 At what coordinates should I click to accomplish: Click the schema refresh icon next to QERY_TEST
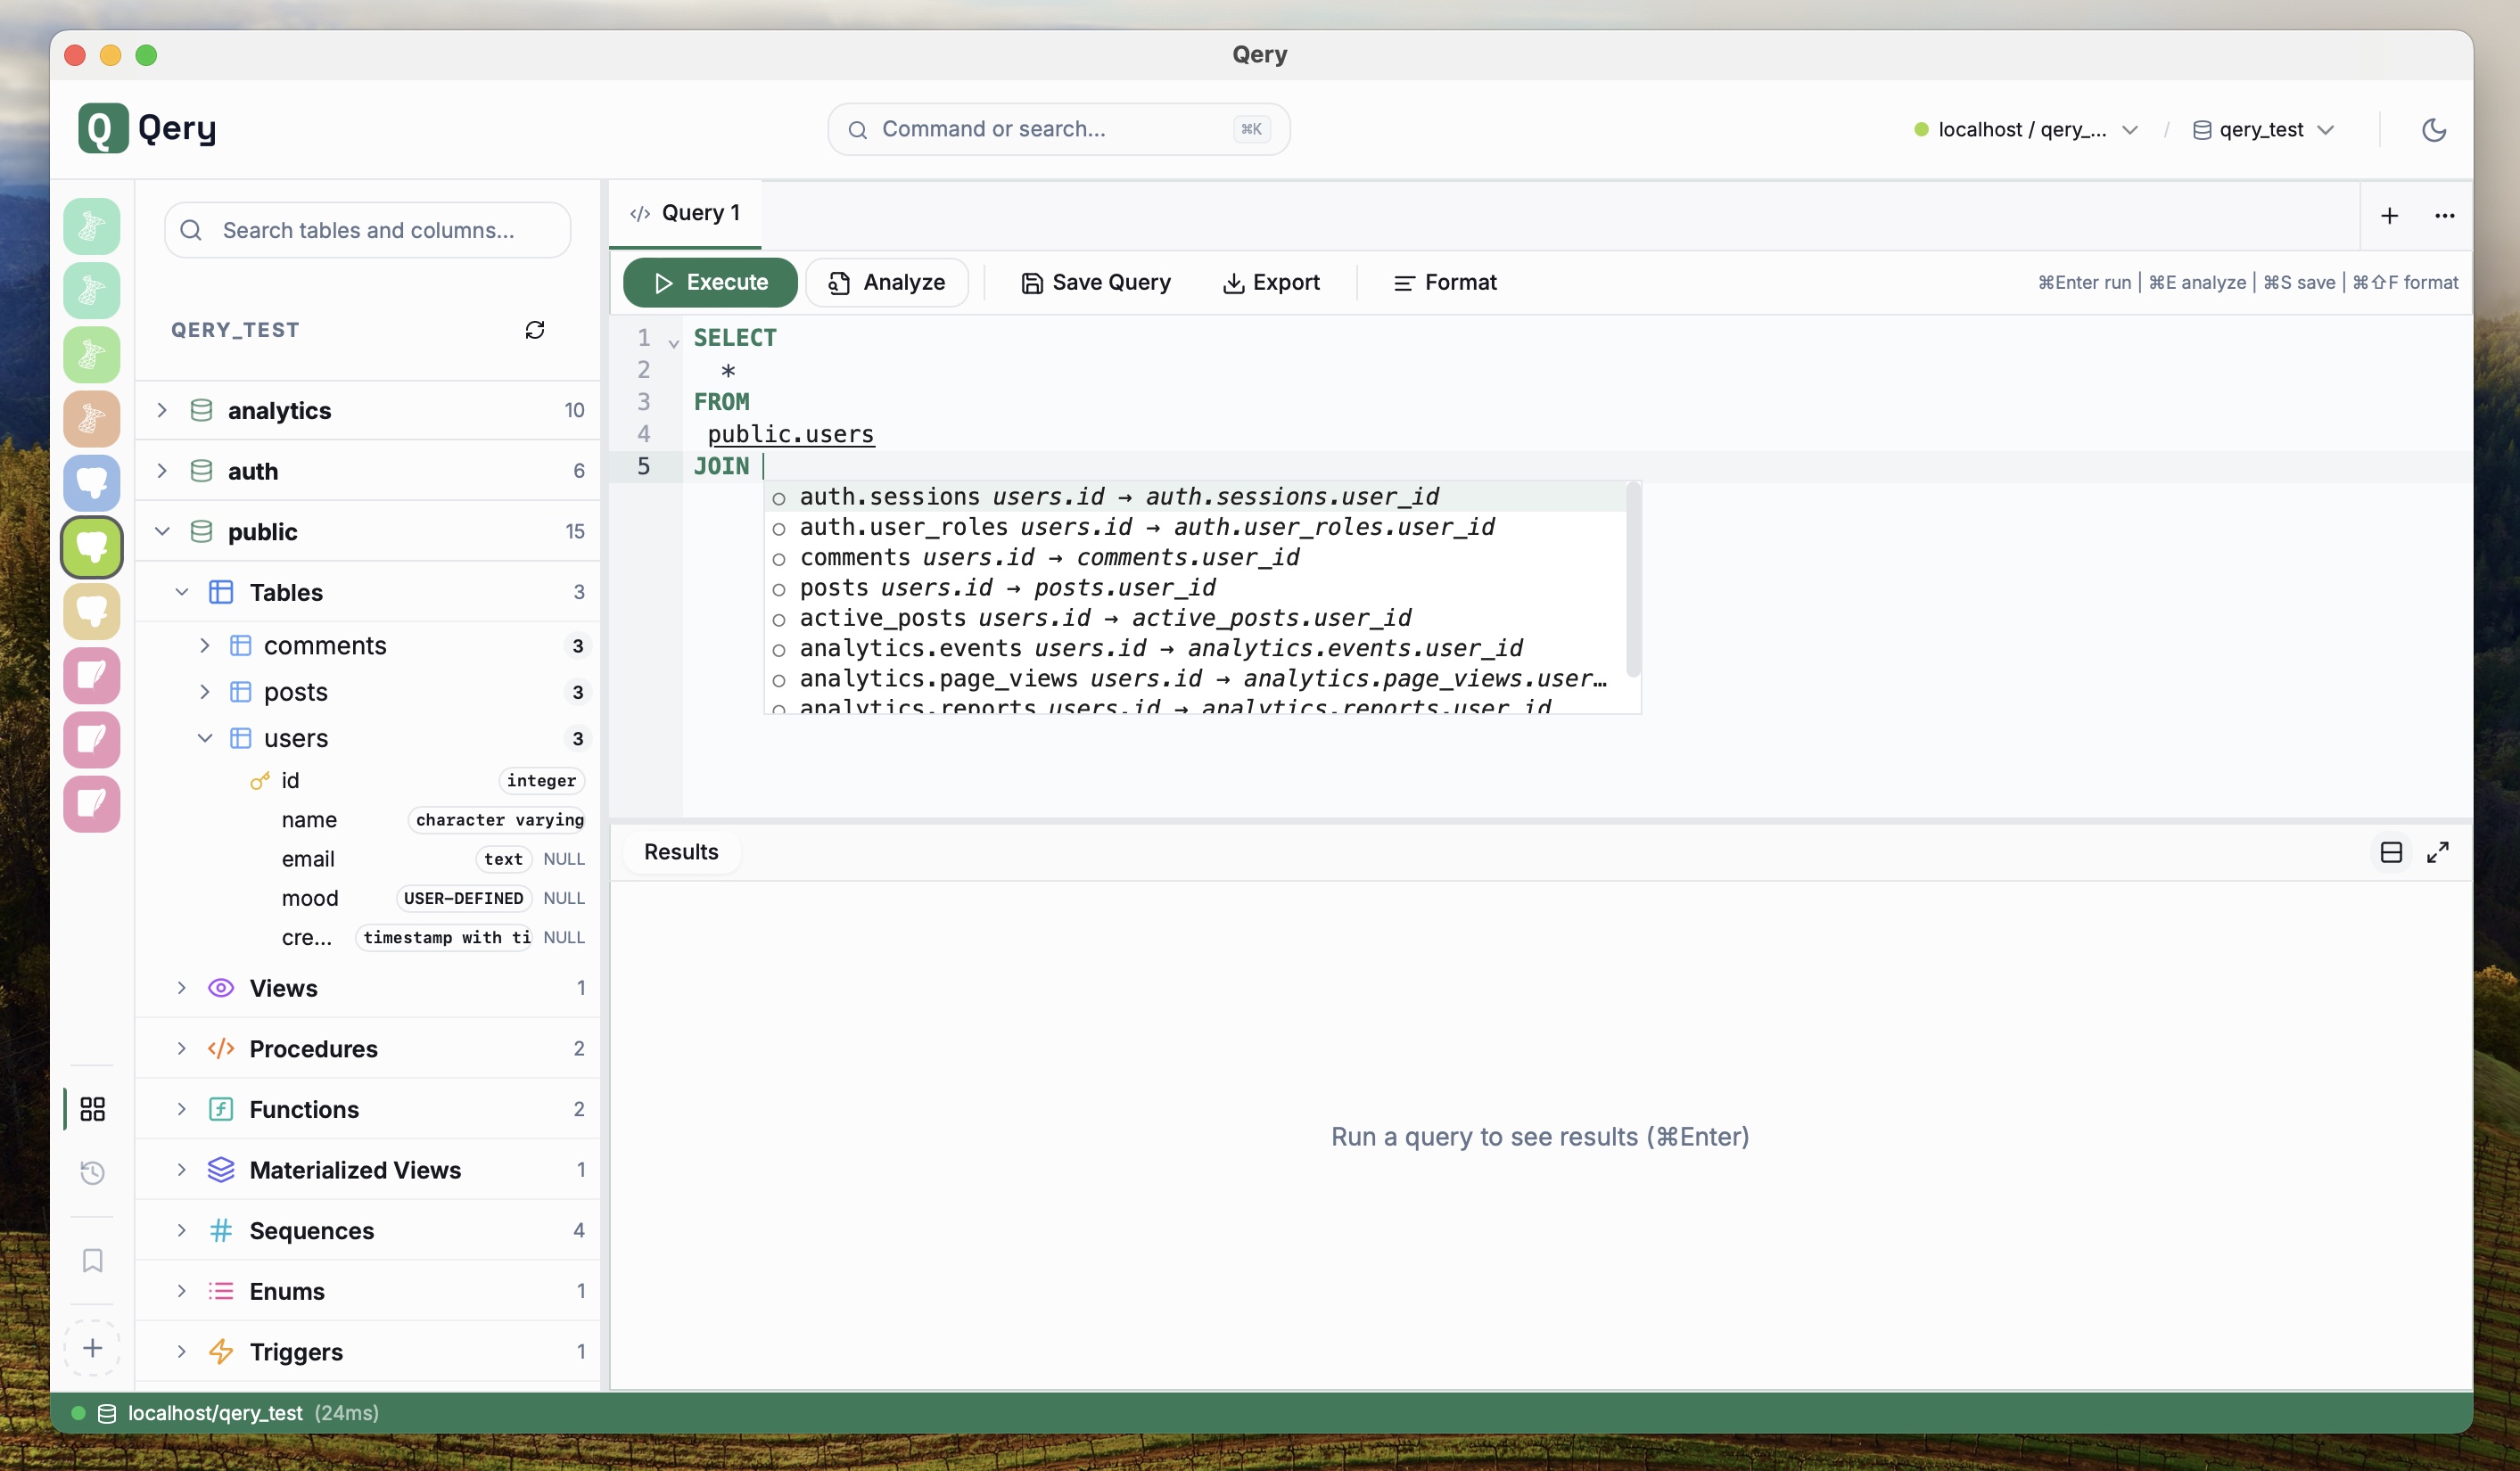point(535,330)
